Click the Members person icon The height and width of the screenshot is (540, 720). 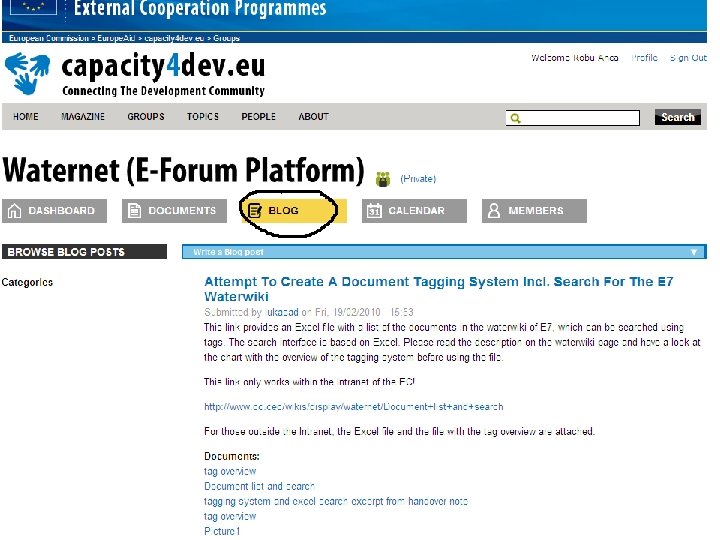[494, 211]
